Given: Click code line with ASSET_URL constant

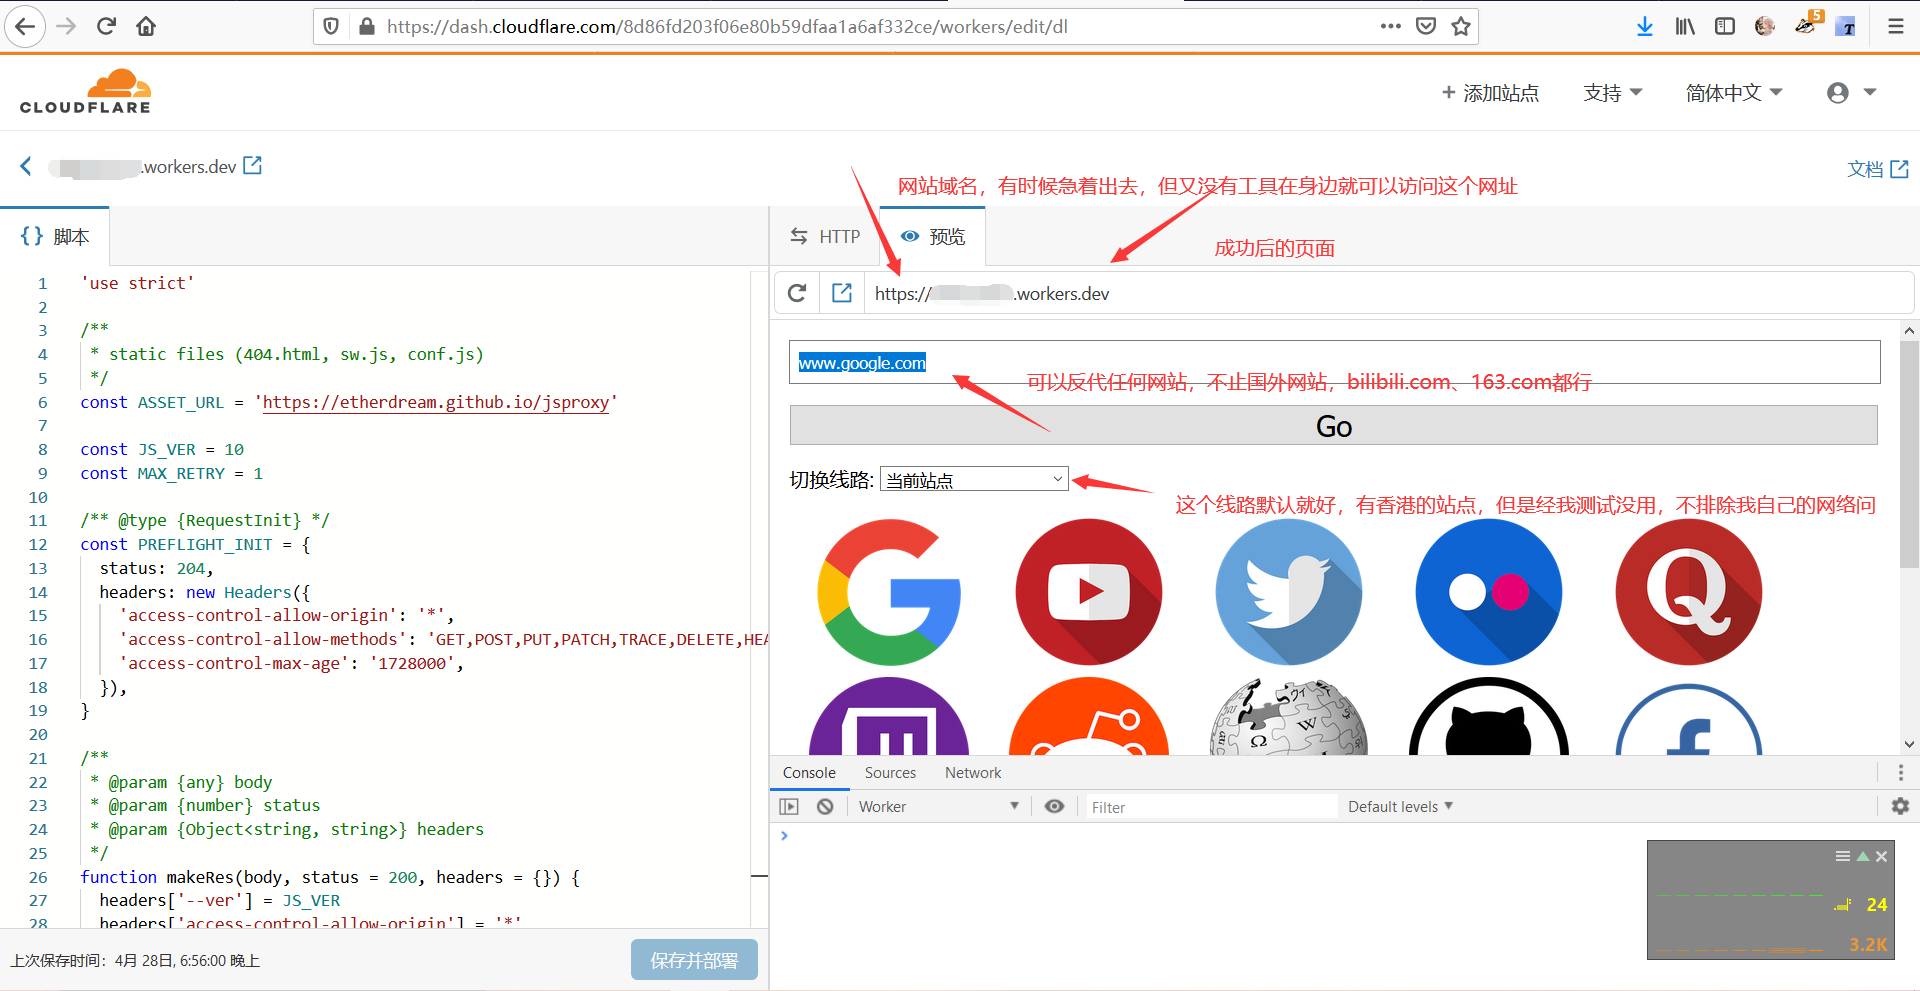Looking at the screenshot, I should pyautogui.click(x=349, y=402).
